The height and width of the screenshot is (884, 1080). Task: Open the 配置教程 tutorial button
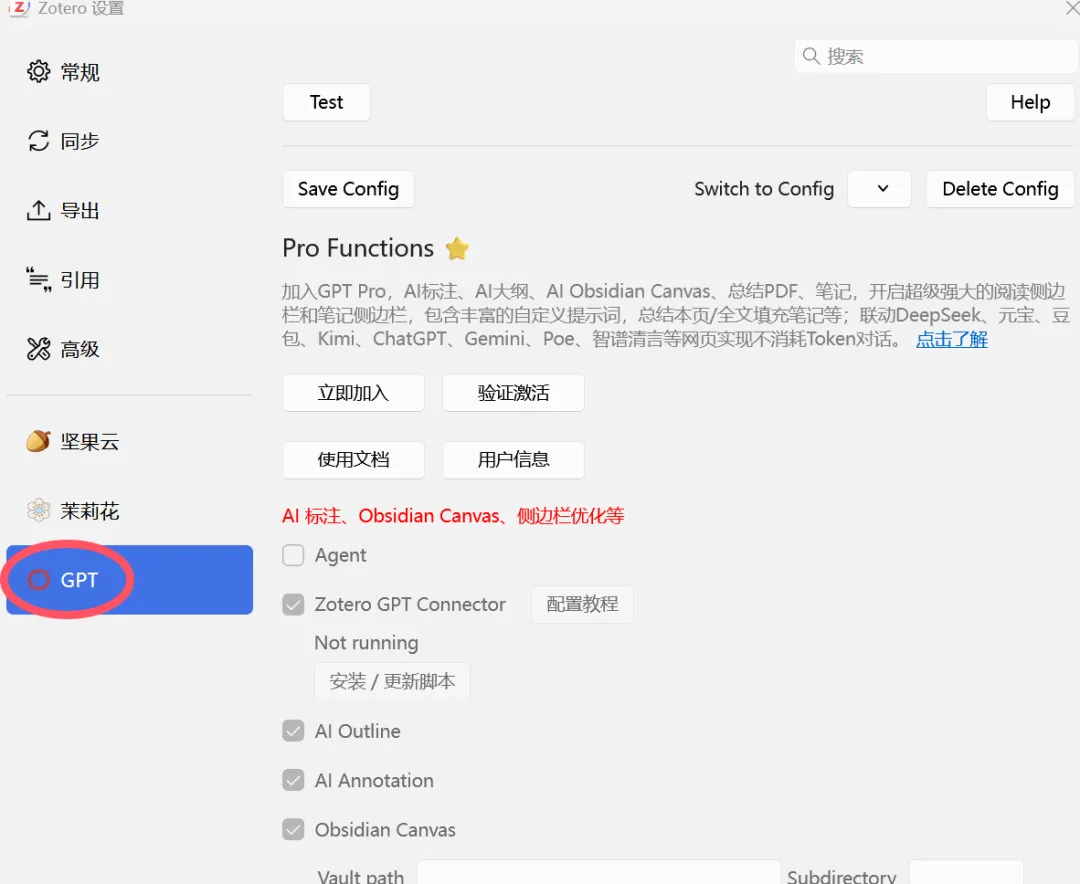[x=582, y=604]
